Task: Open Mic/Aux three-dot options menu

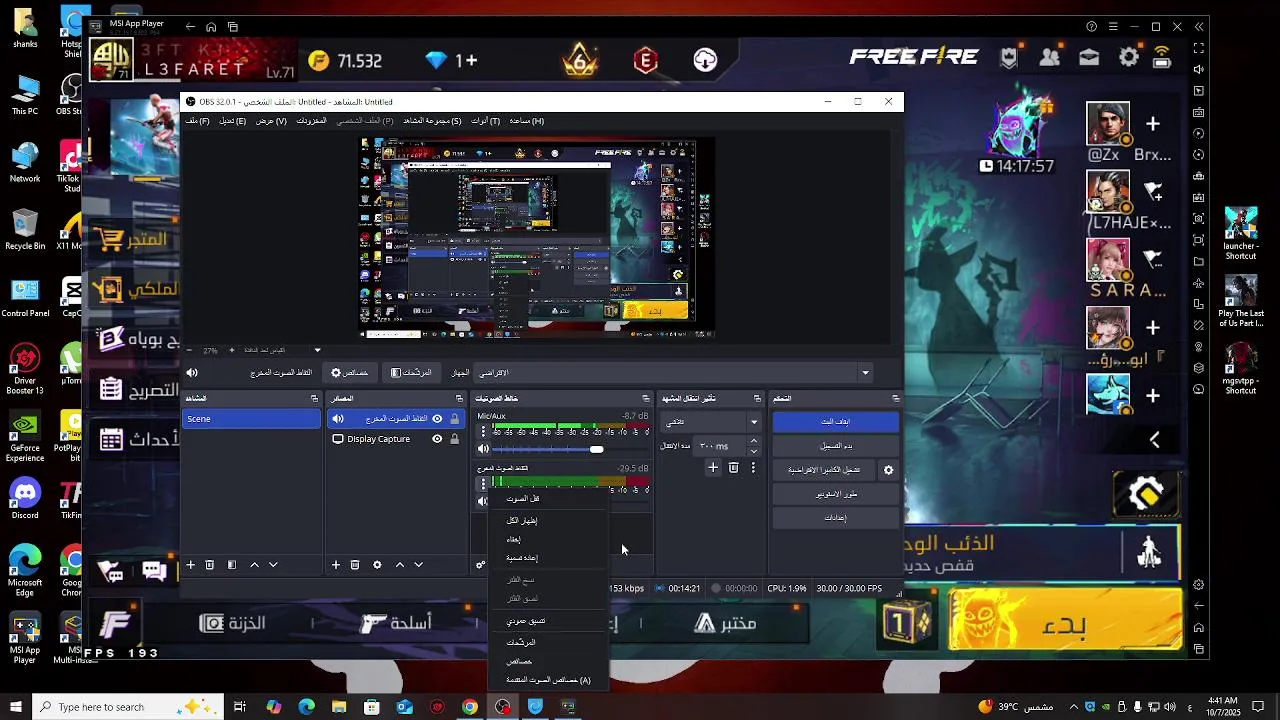Action: 484,432
